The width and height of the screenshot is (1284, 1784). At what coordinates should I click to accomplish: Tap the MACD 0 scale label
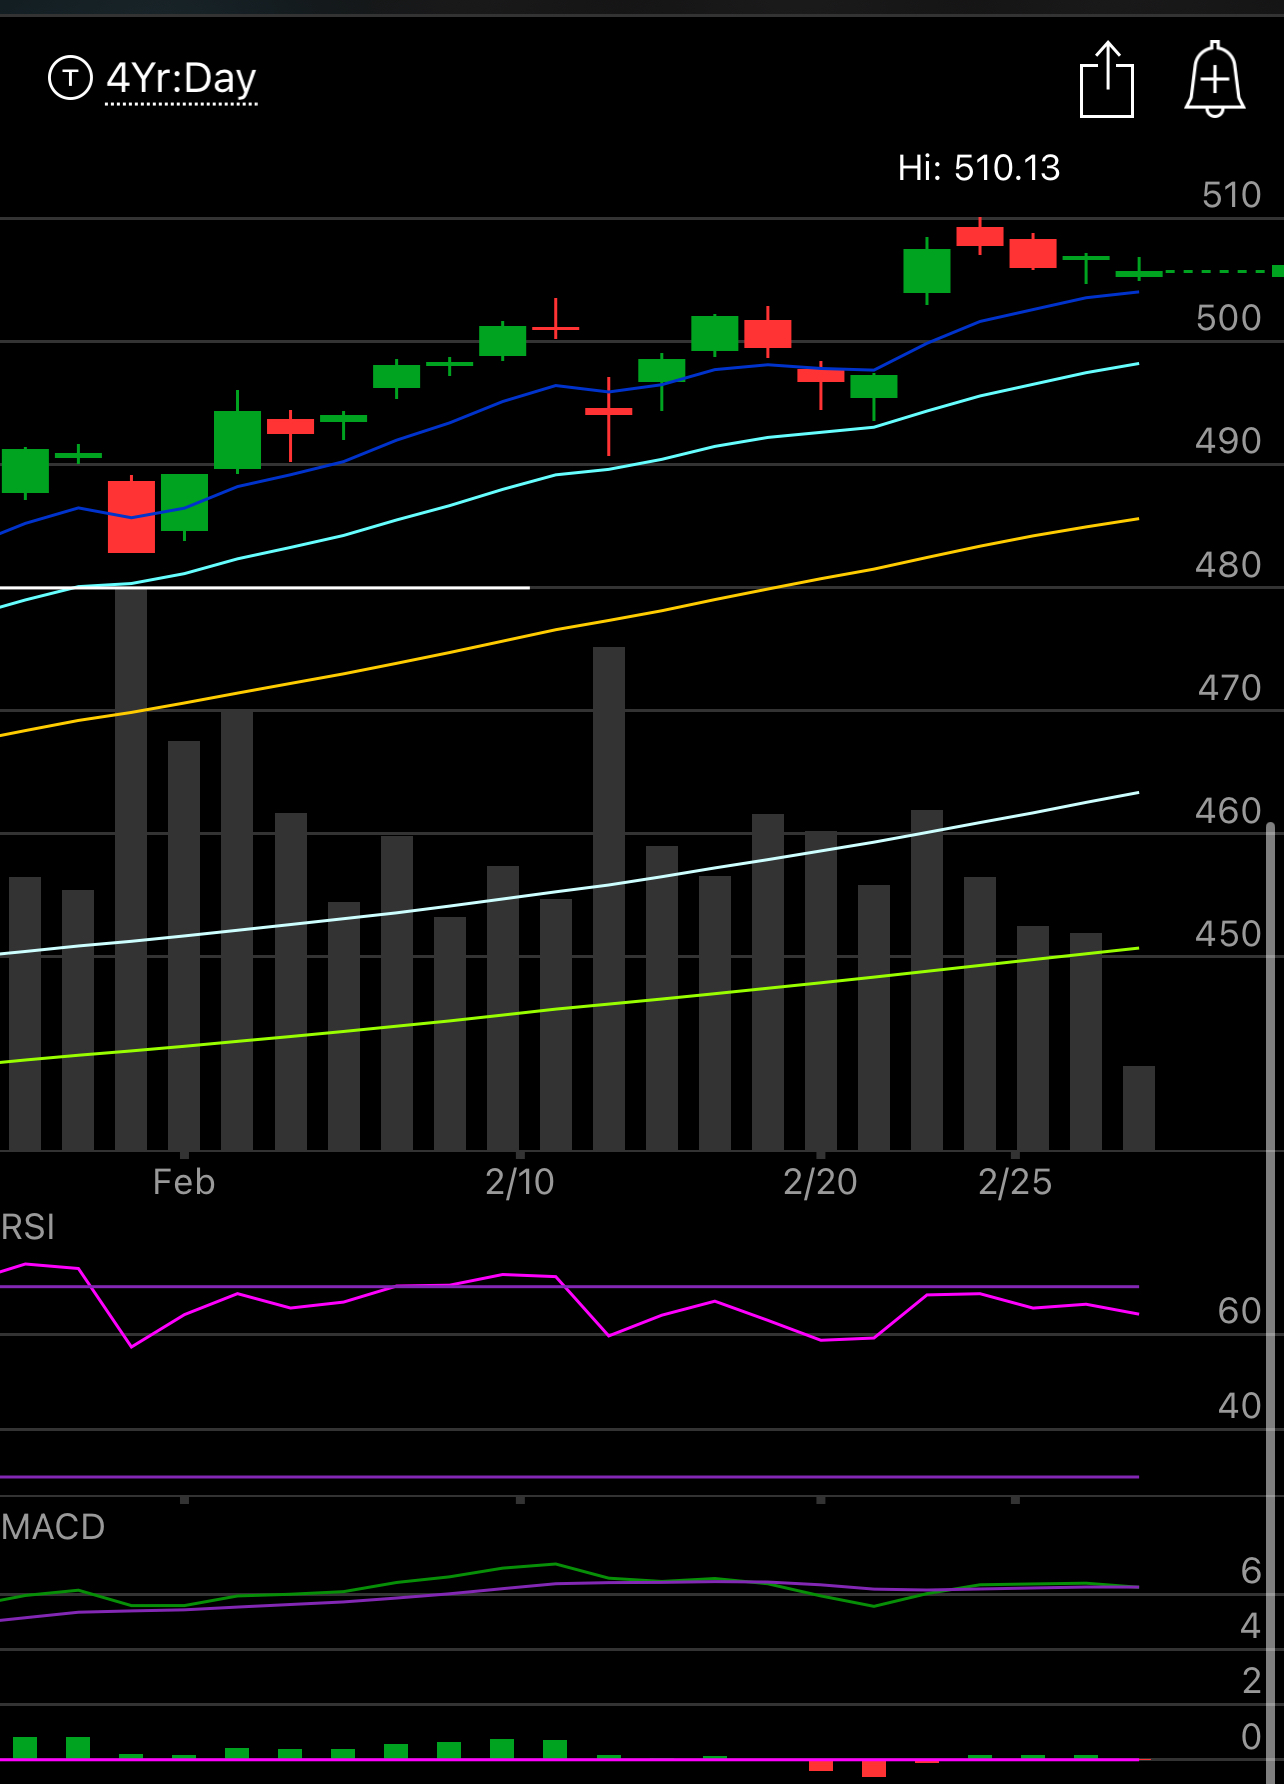1251,1737
